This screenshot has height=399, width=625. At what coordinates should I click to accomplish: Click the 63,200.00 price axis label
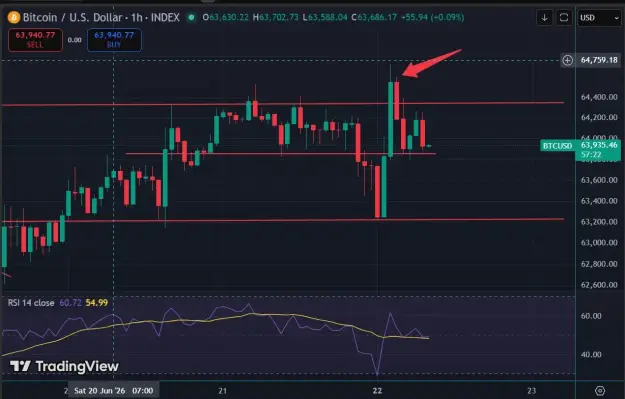tap(599, 222)
